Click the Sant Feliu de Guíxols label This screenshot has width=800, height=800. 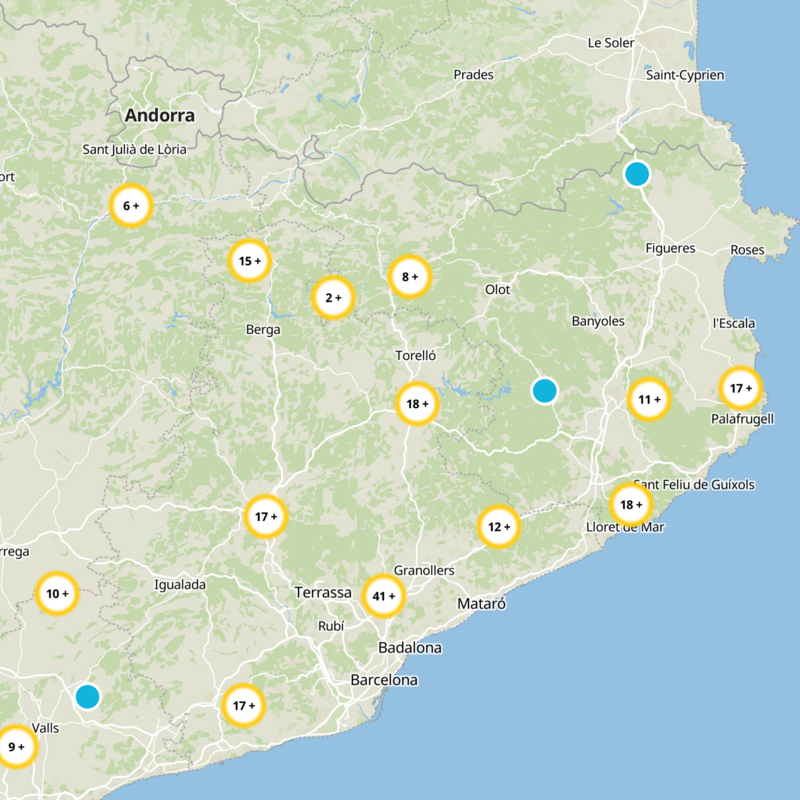point(694,485)
